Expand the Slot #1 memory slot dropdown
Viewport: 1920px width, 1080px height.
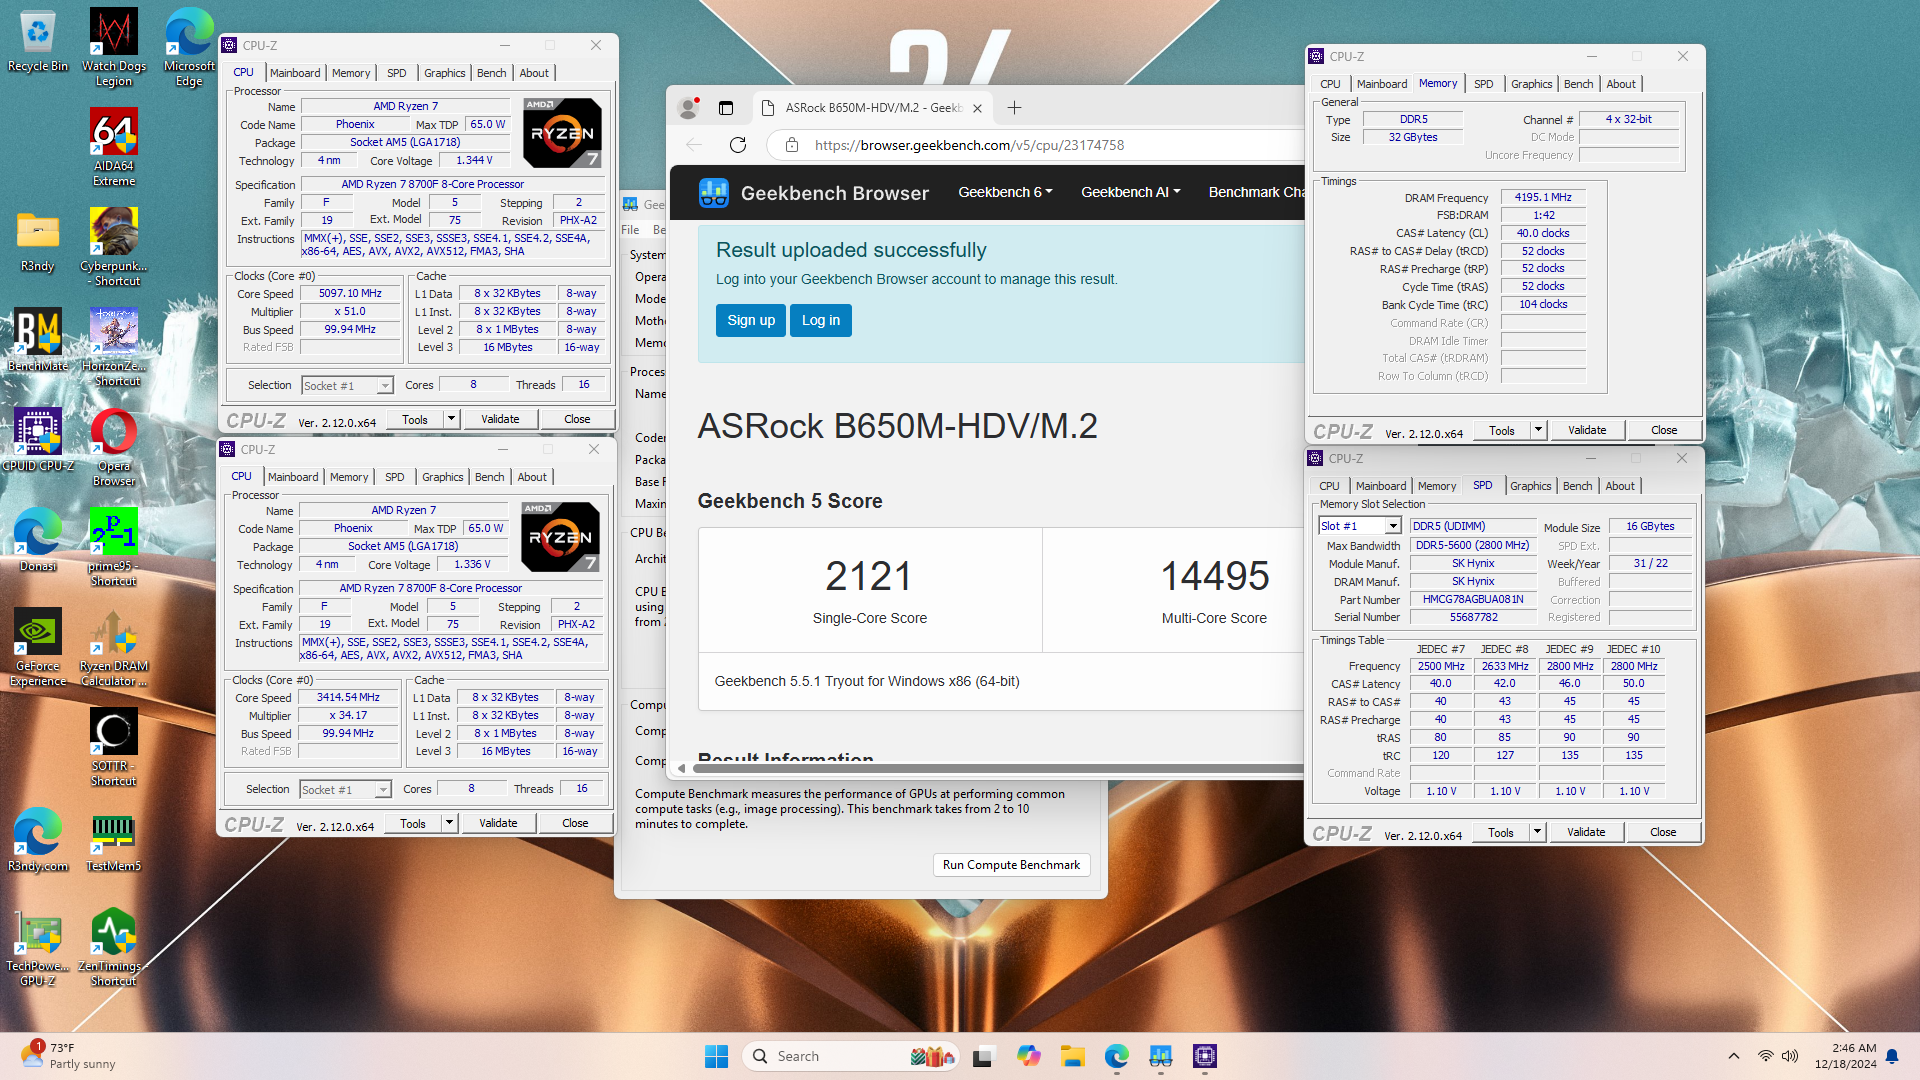(1393, 526)
